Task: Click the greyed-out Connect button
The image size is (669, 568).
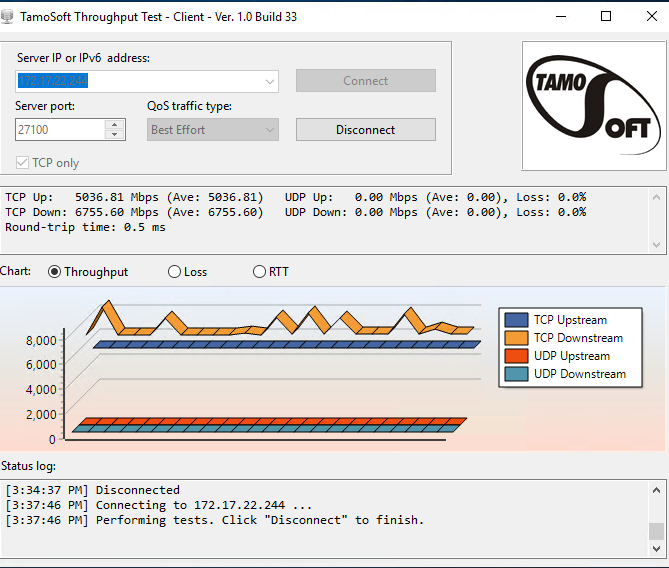Action: click(x=366, y=81)
